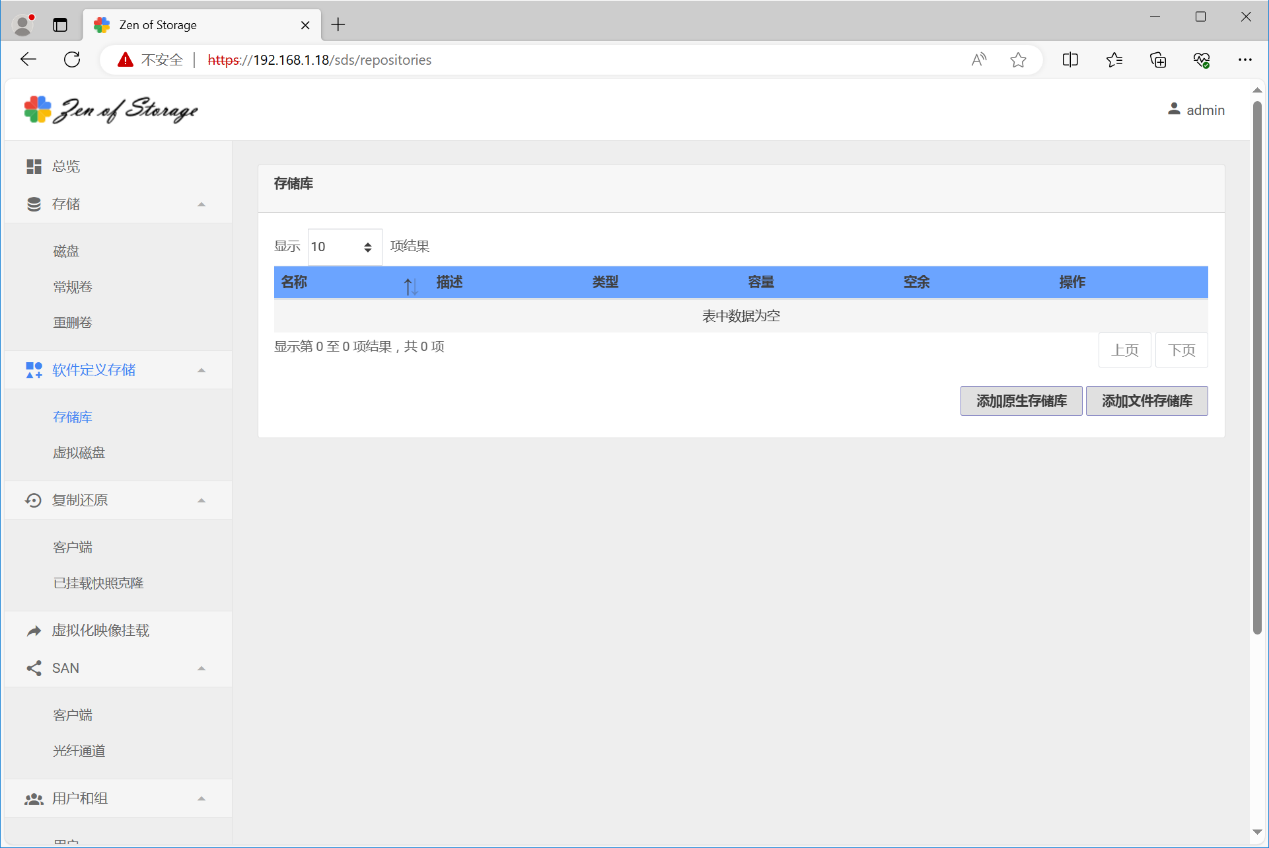Click the 用户和组 people icon
This screenshot has height=848, width=1269.
[x=34, y=799]
